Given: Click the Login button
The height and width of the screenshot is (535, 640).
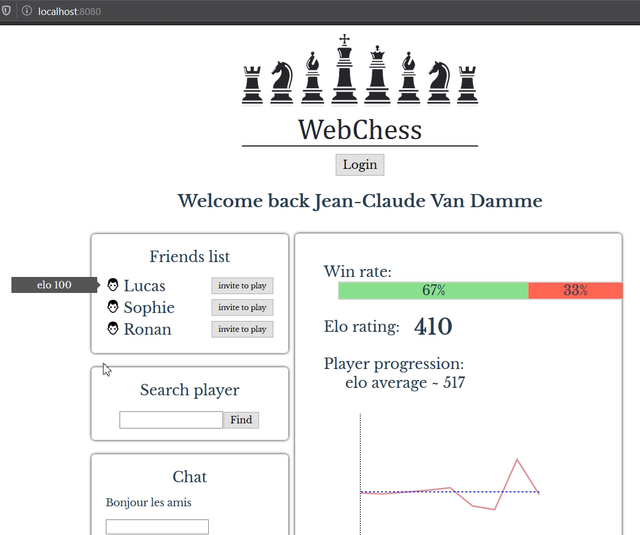Looking at the screenshot, I should pos(360,165).
